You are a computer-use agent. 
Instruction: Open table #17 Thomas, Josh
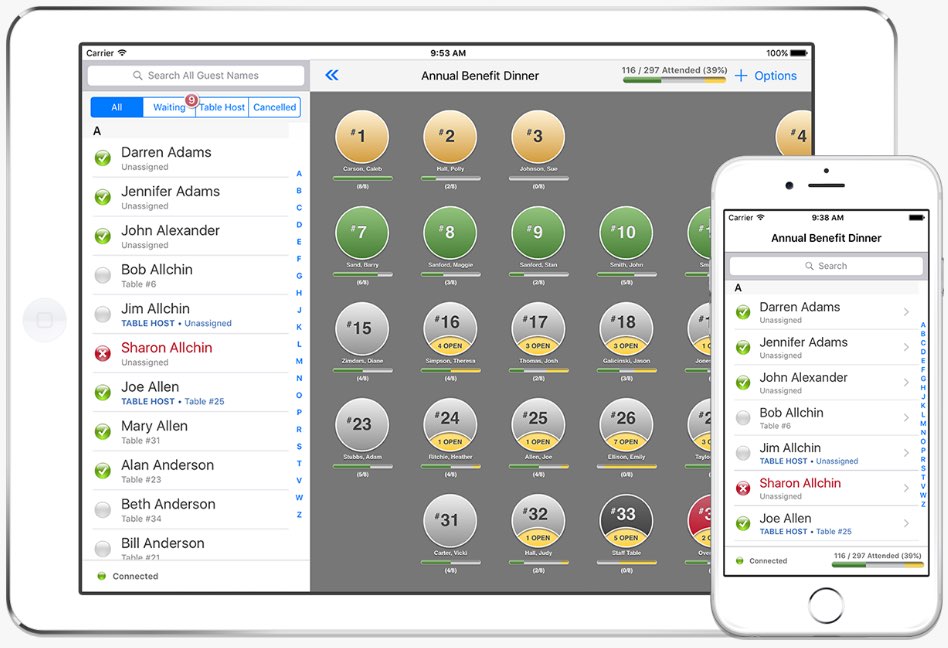point(538,329)
